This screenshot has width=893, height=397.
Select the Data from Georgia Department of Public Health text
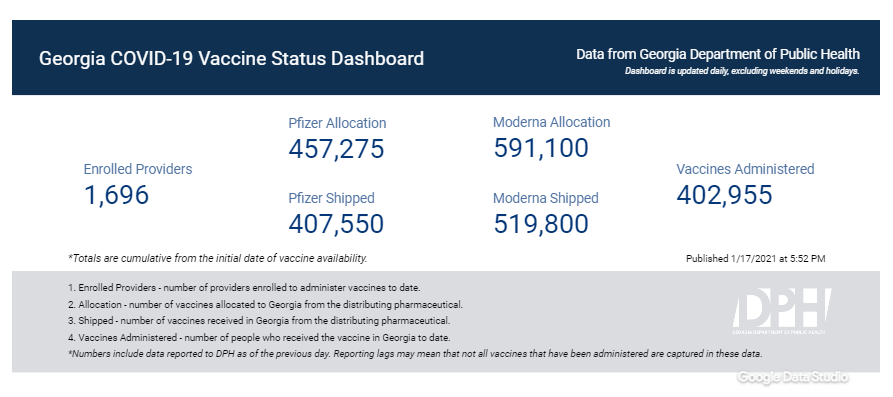(718, 55)
